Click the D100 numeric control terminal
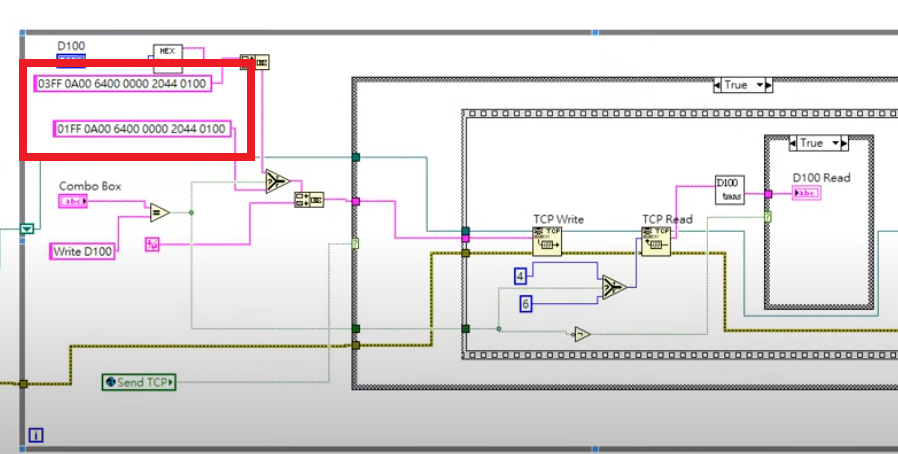The width and height of the screenshot is (898, 454). point(71,60)
